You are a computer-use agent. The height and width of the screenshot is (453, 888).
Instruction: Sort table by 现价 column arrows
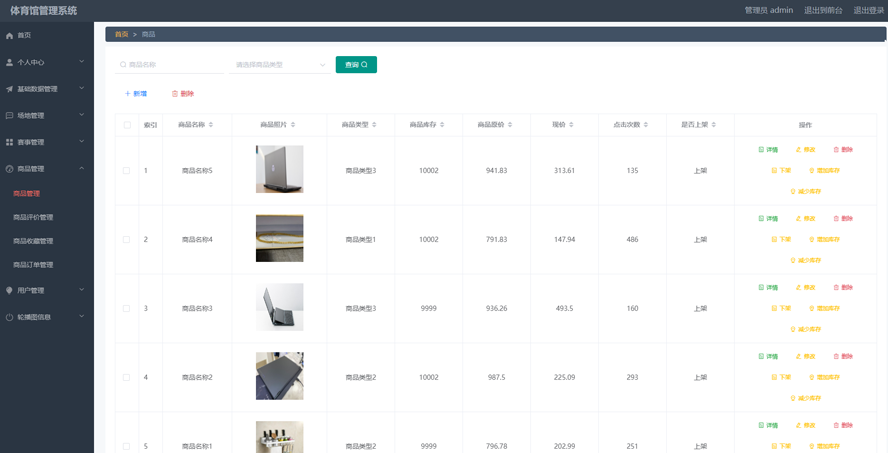tap(571, 125)
